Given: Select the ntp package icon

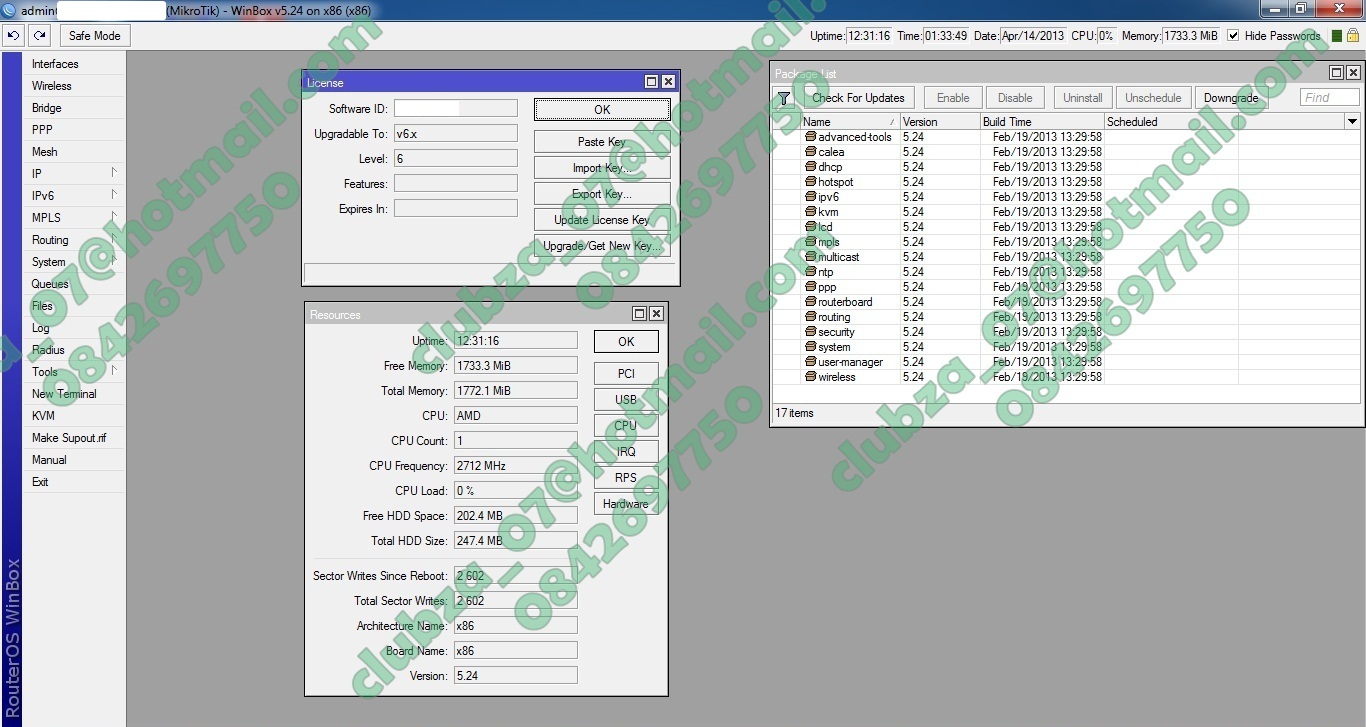Looking at the screenshot, I should [x=811, y=272].
